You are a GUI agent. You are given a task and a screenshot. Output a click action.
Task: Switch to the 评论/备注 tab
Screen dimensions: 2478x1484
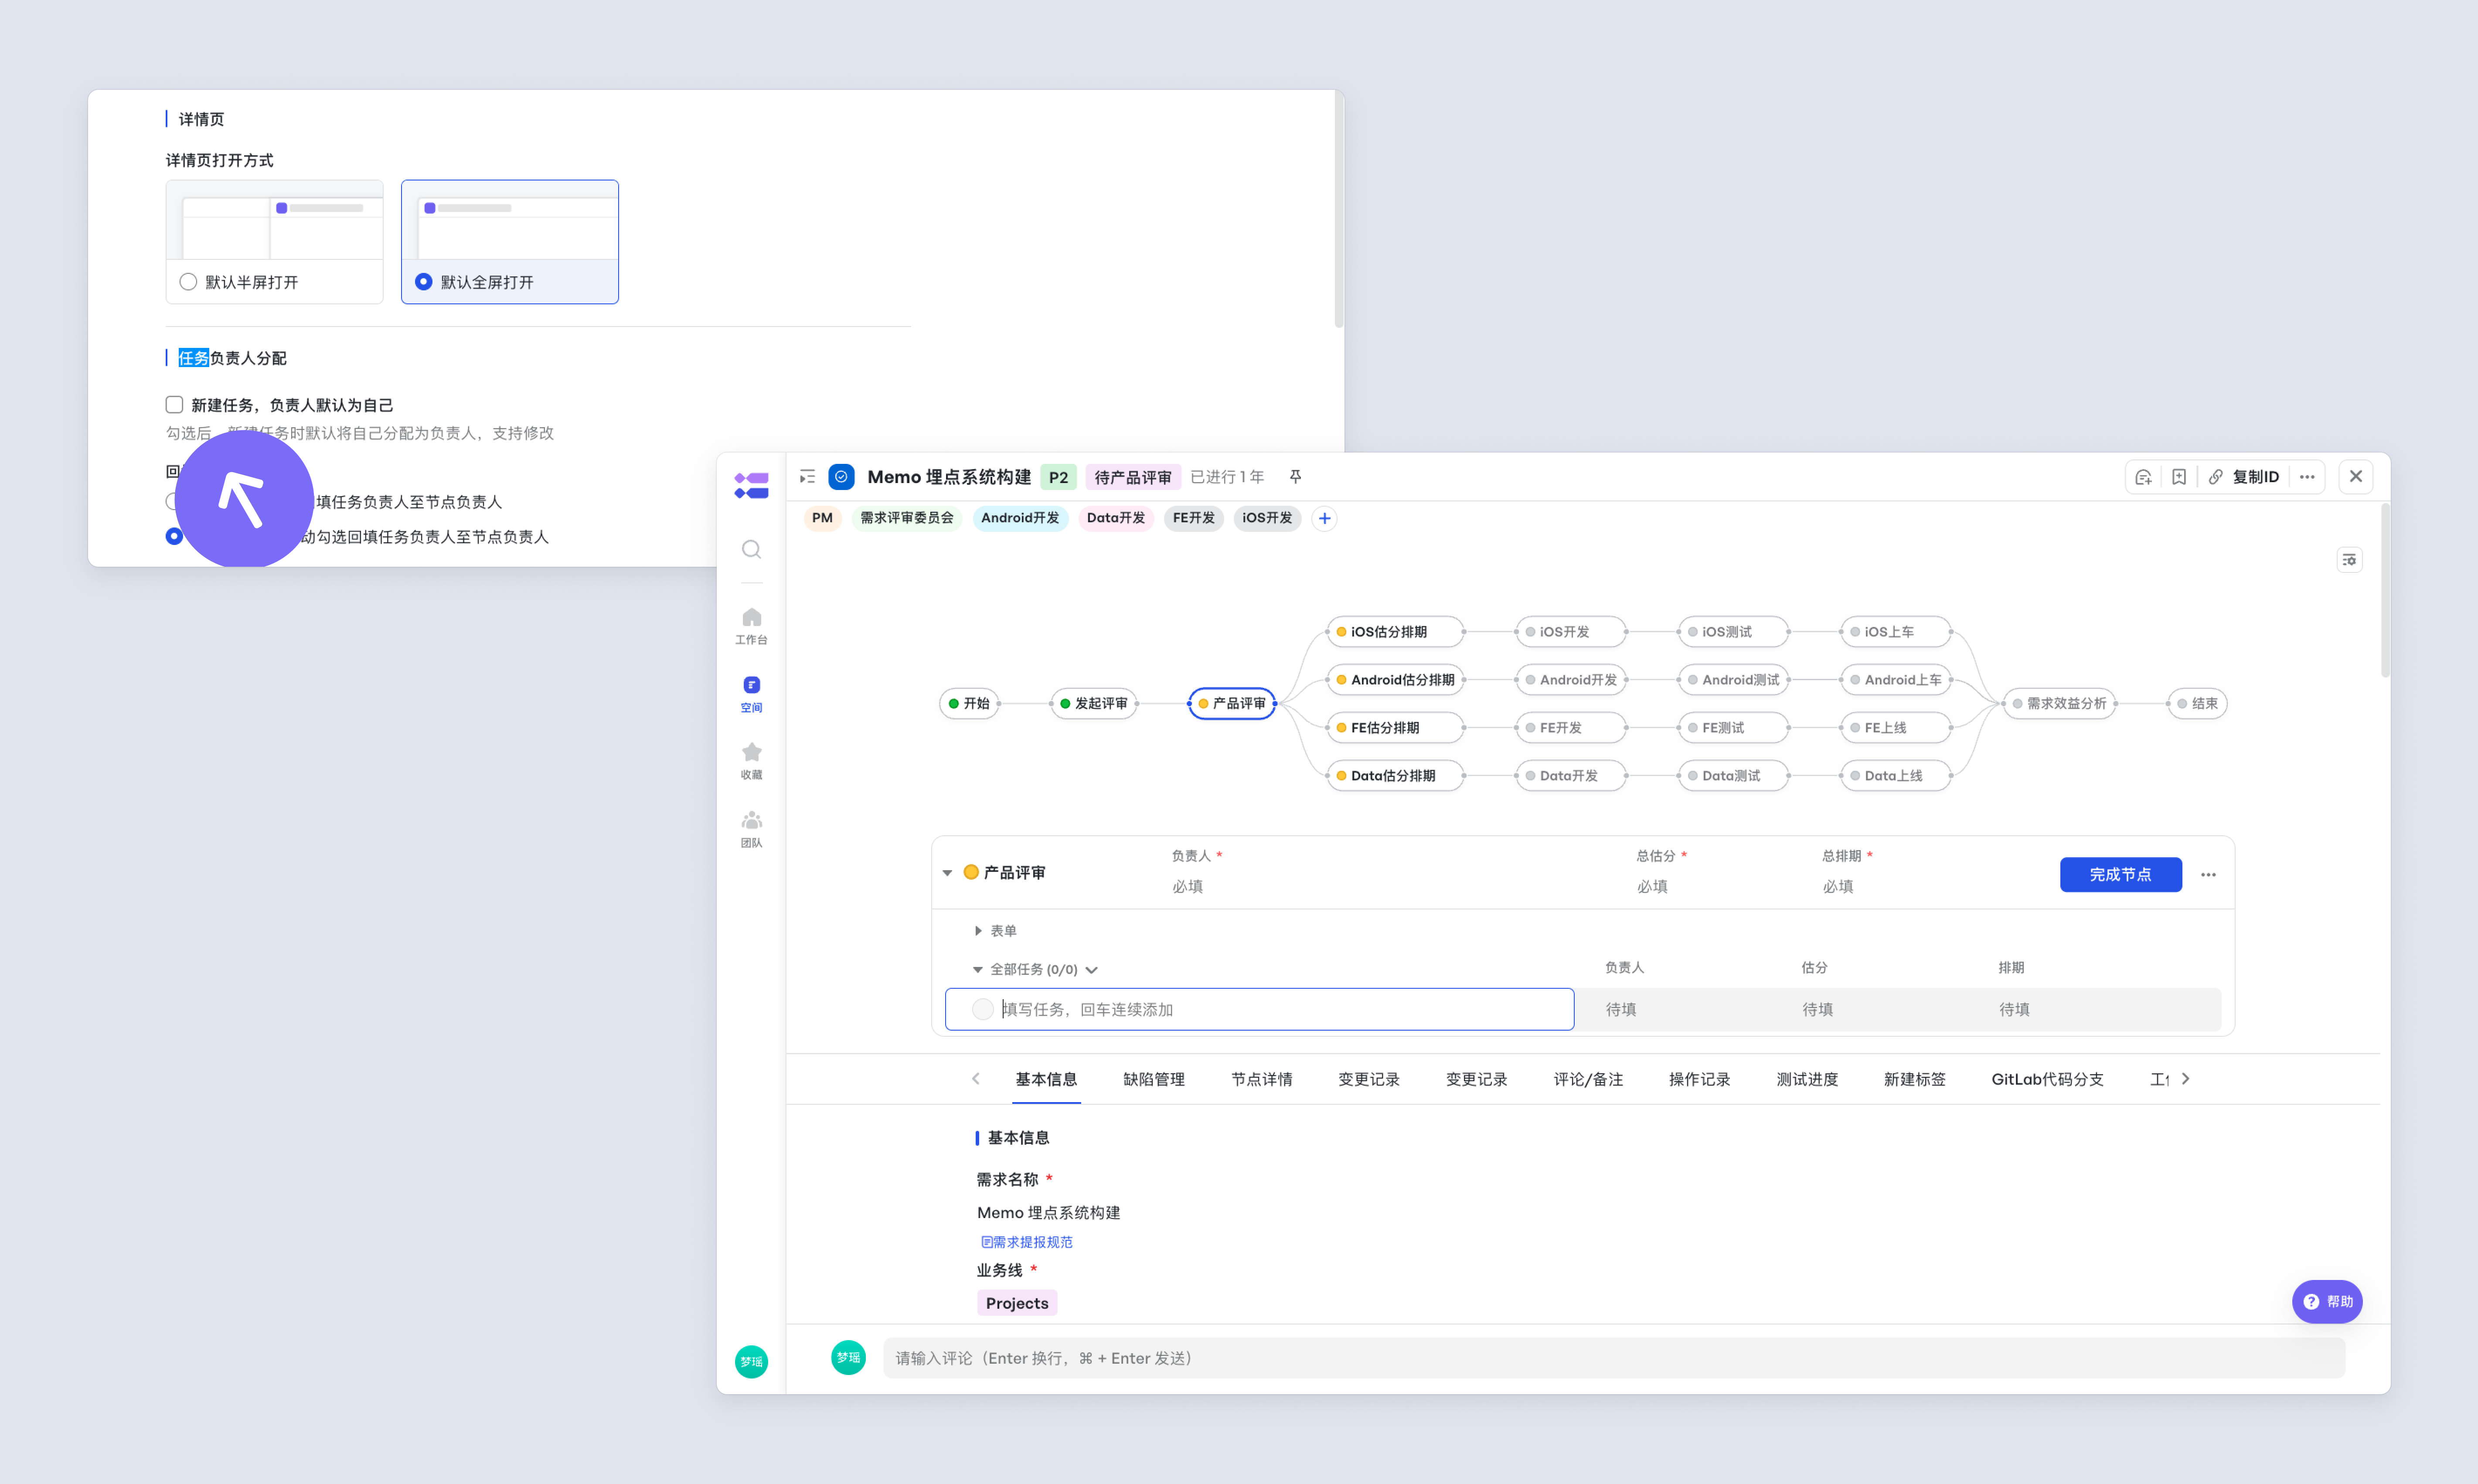(x=1588, y=1079)
